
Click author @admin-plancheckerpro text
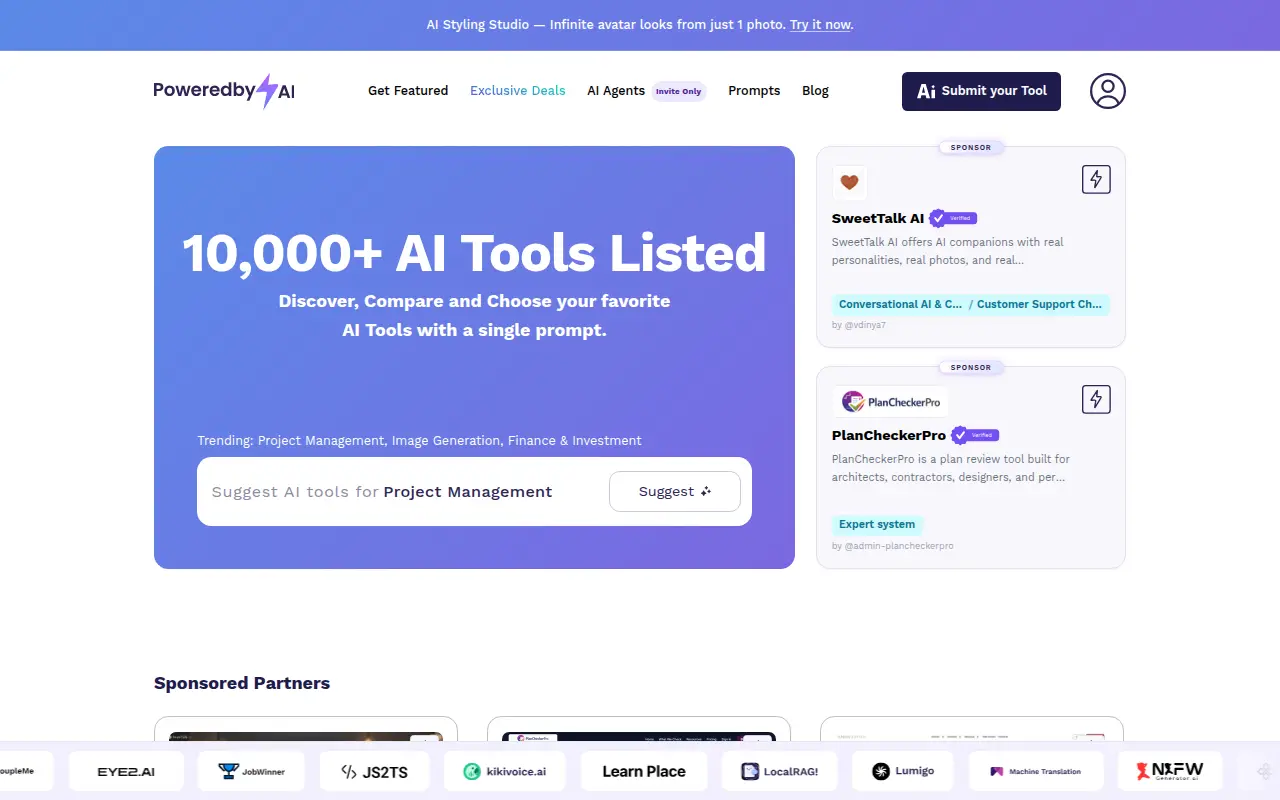coord(892,546)
